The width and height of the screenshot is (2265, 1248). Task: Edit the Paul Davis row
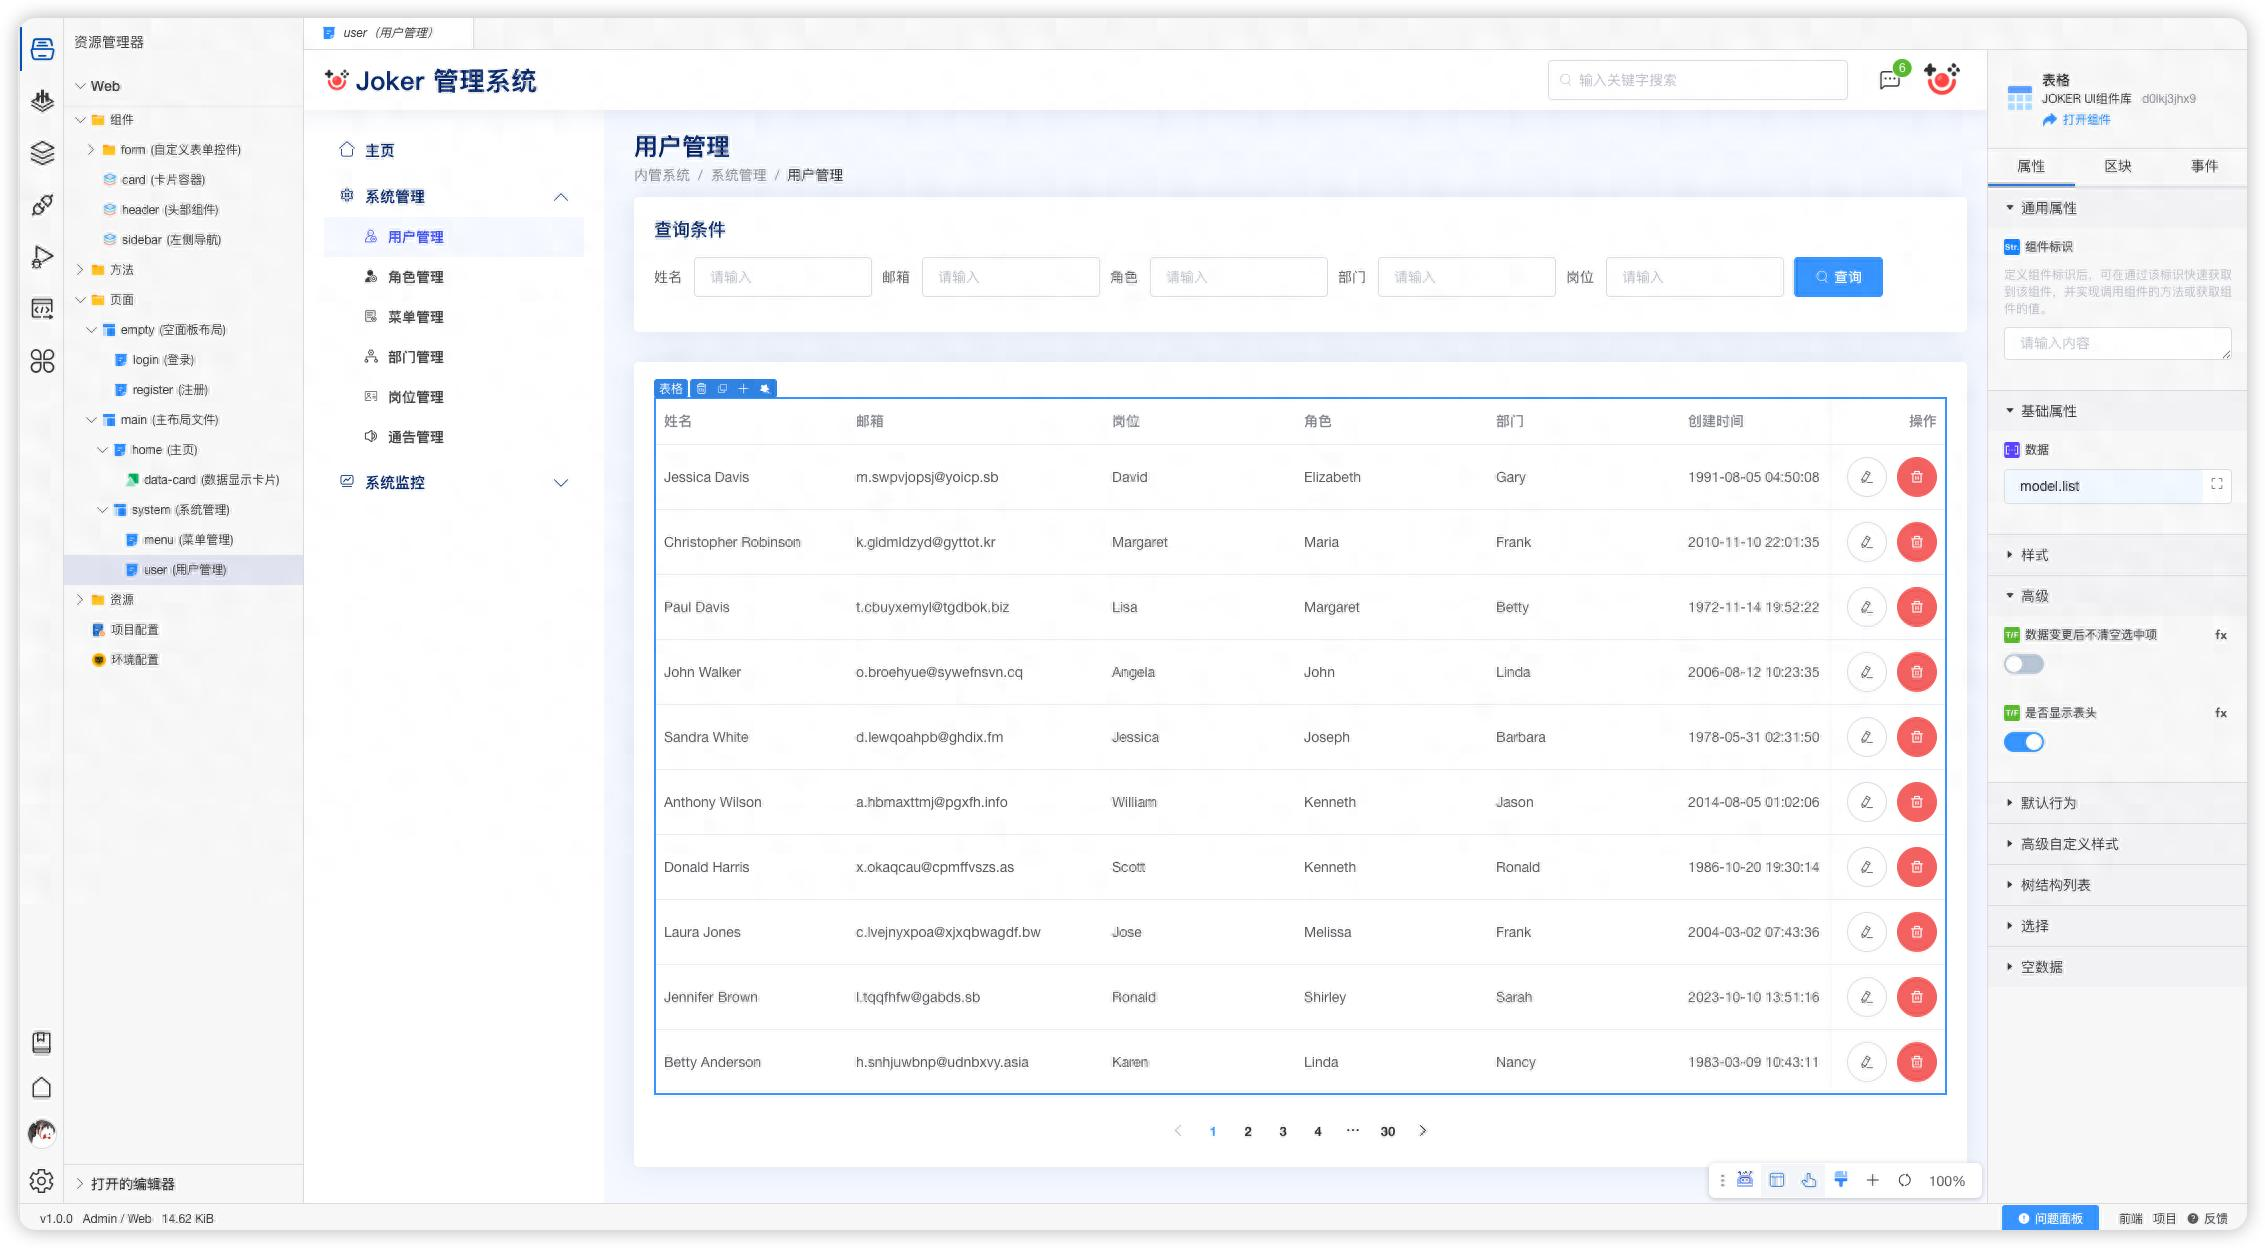[1866, 607]
